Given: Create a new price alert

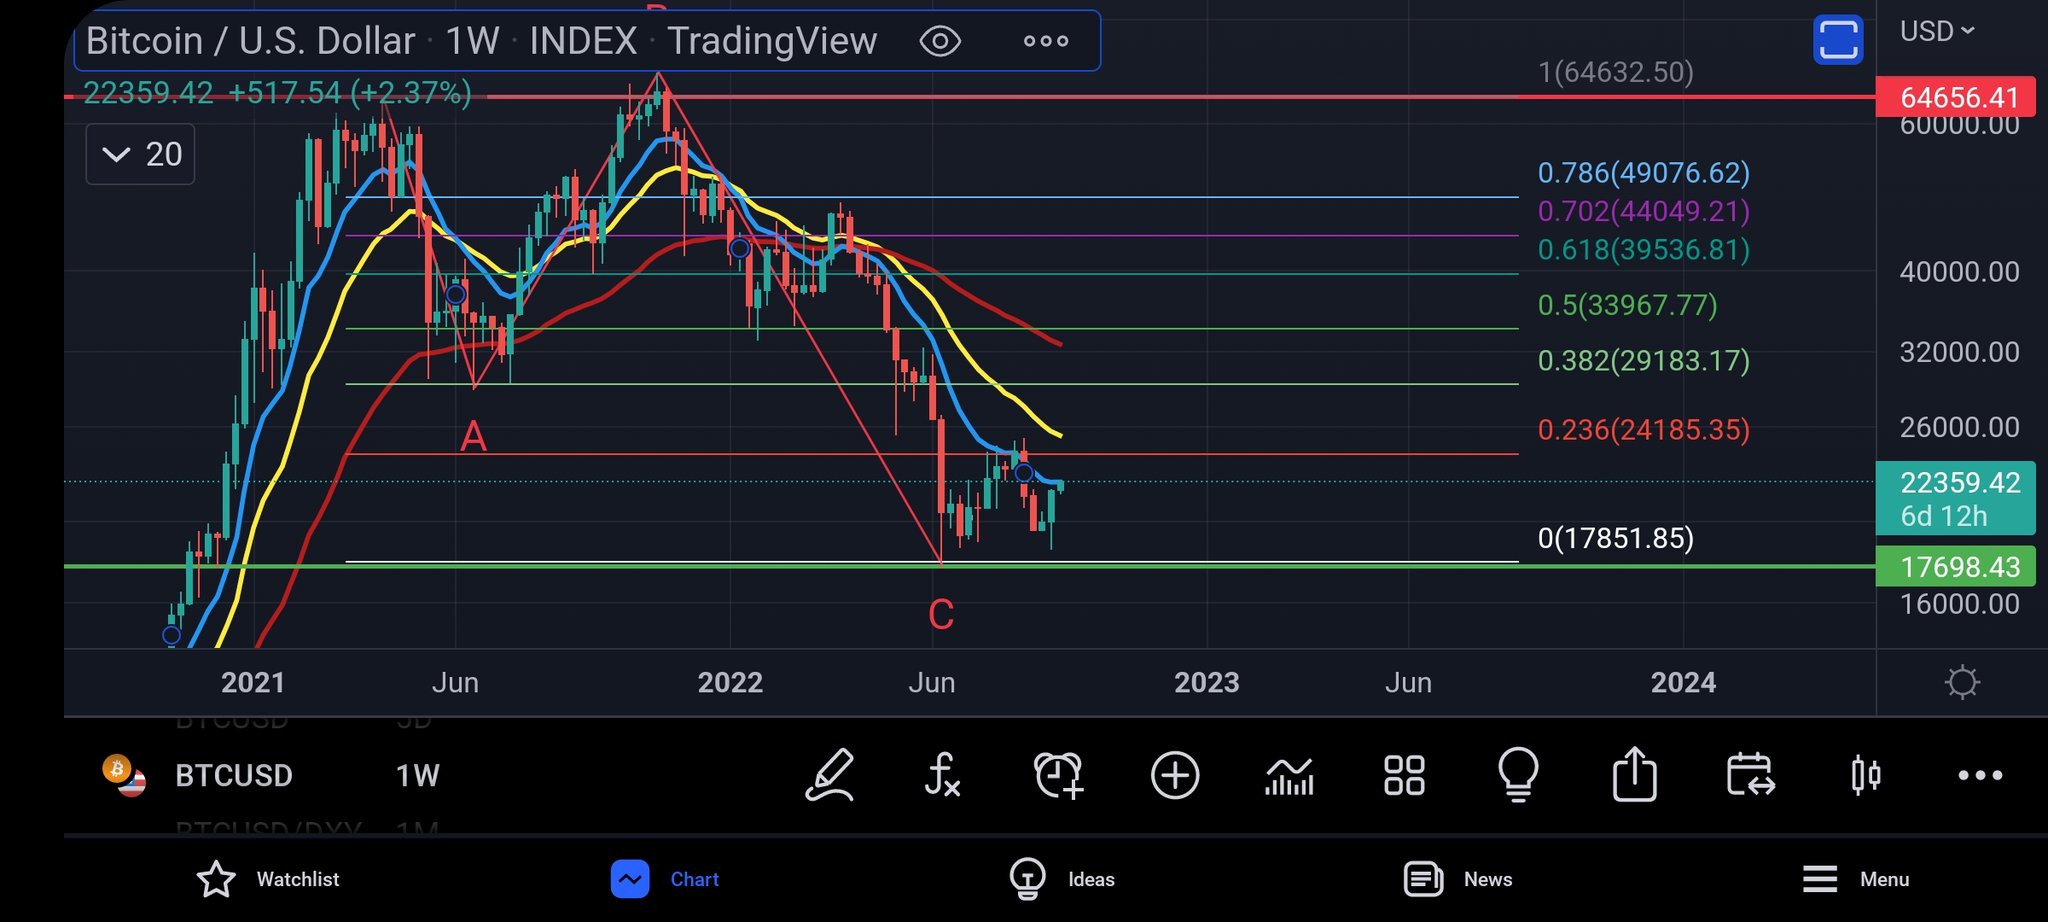Looking at the screenshot, I should coord(1059,775).
